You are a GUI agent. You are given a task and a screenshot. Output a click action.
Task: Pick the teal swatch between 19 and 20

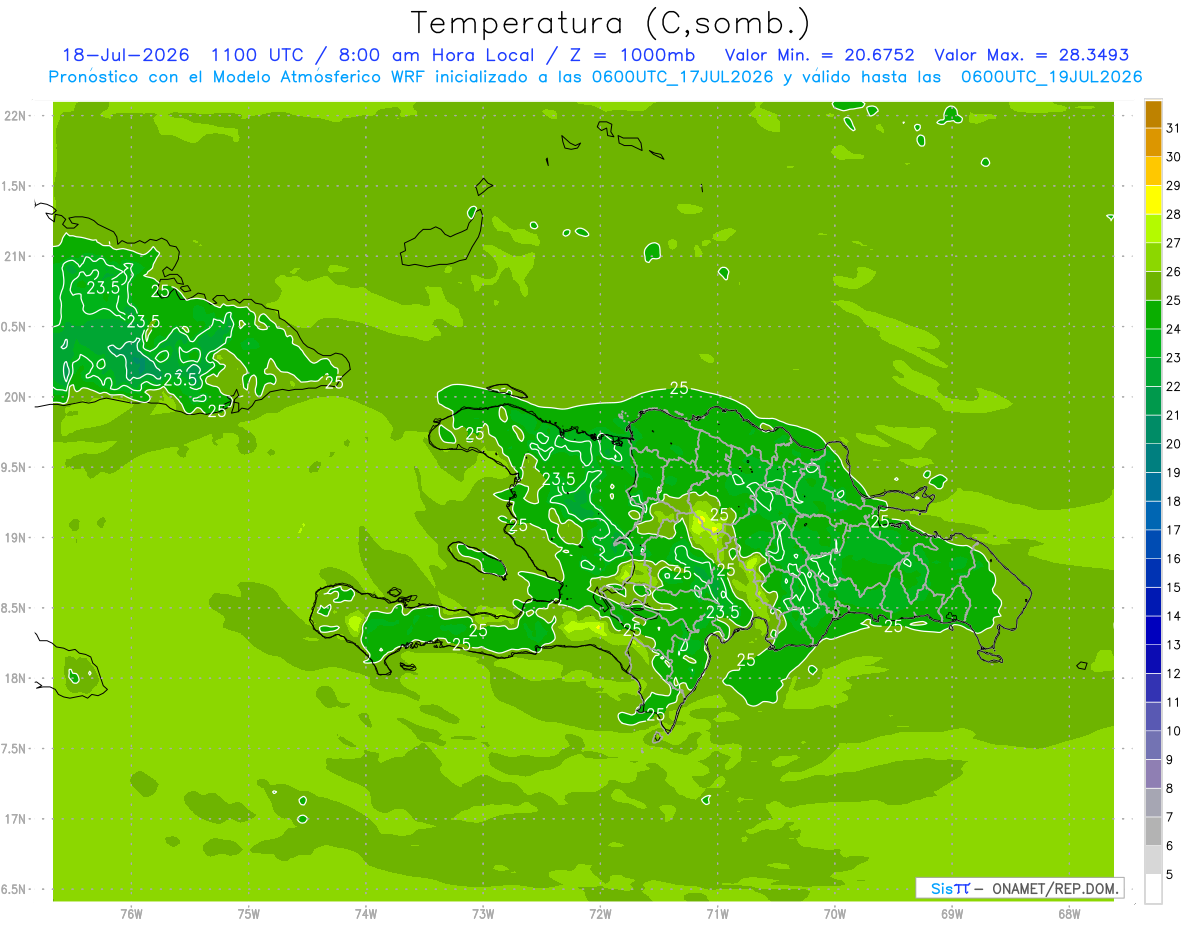pos(1153,458)
